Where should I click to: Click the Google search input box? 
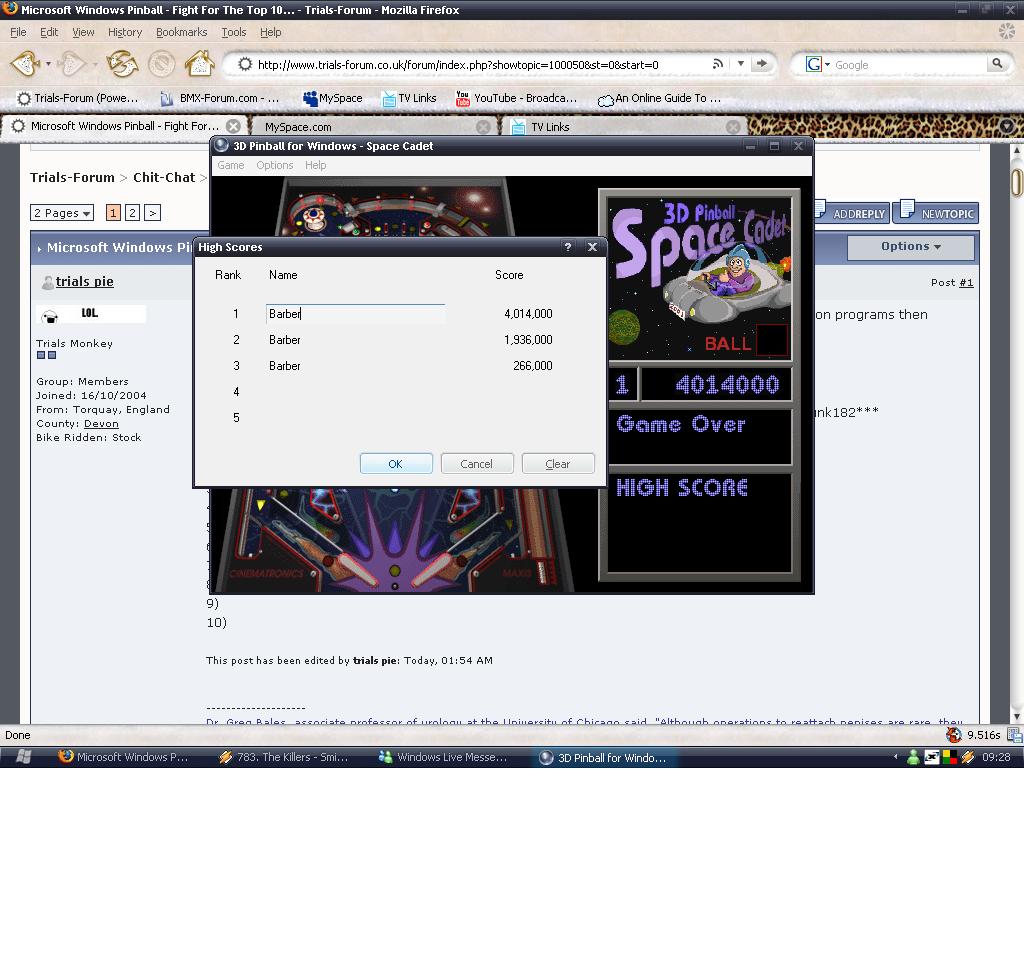click(x=910, y=65)
